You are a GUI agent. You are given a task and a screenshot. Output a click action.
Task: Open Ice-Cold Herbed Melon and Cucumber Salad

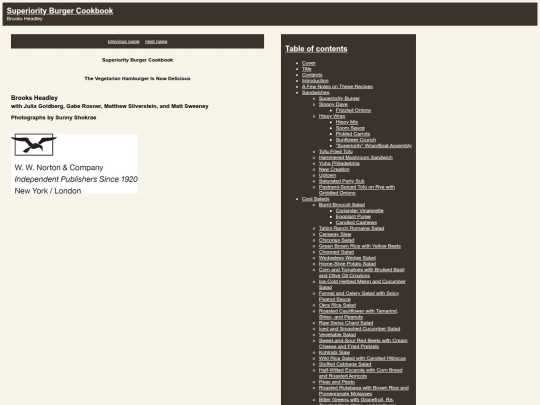tap(362, 284)
